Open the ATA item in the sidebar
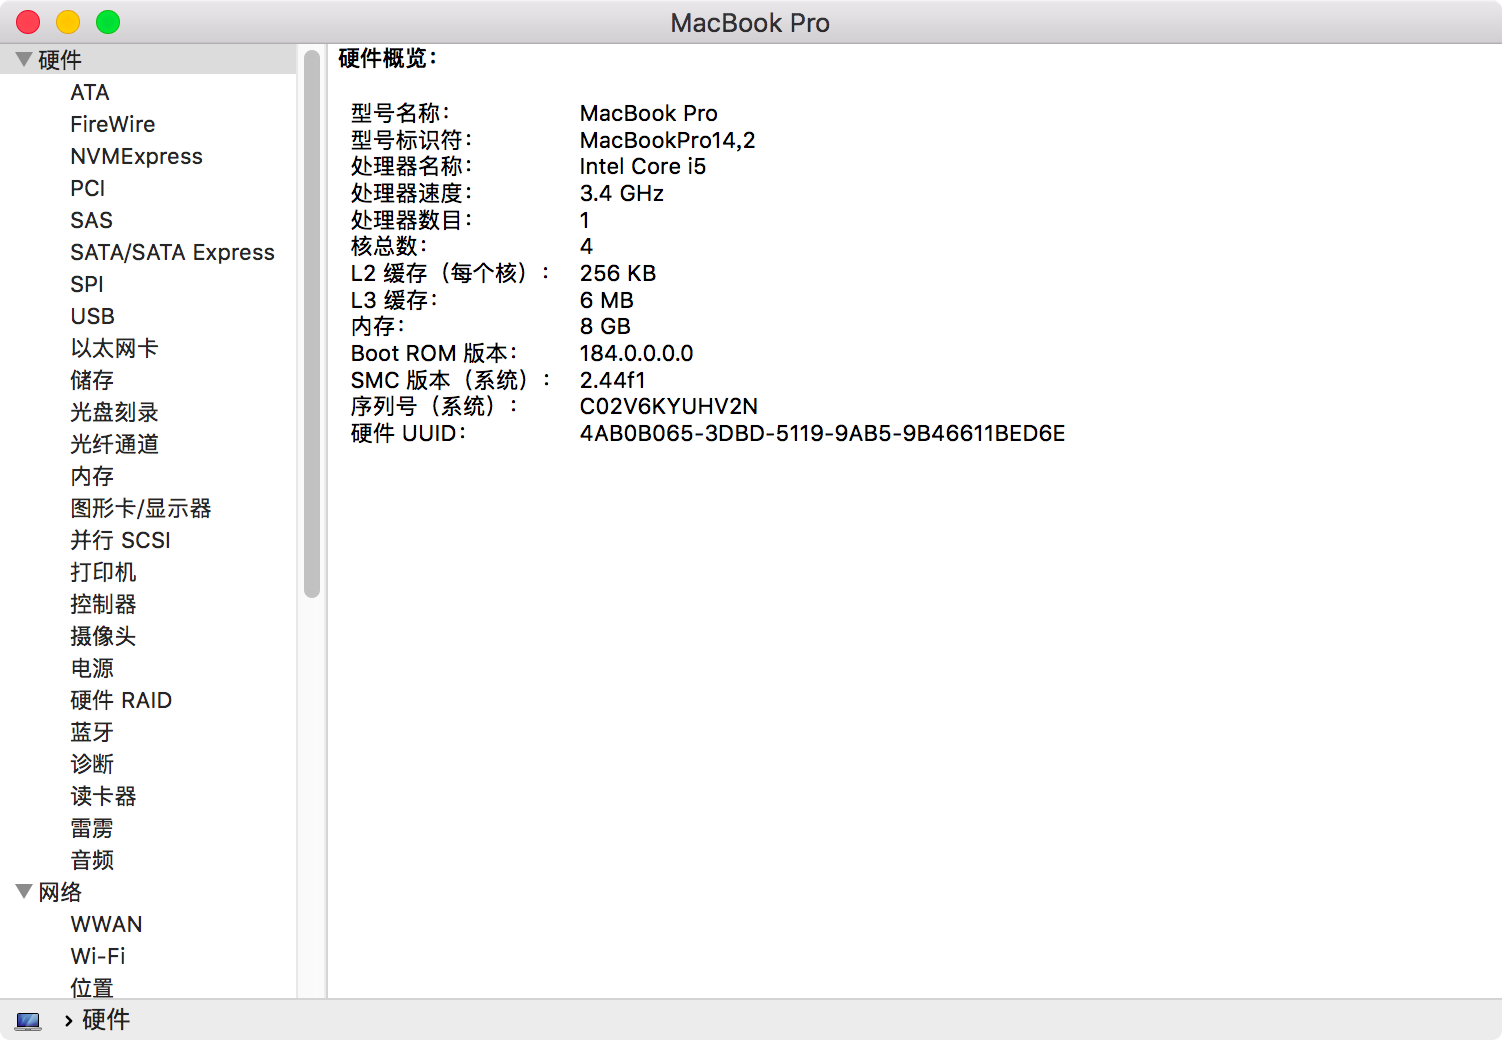This screenshot has height=1040, width=1502. coord(90,92)
